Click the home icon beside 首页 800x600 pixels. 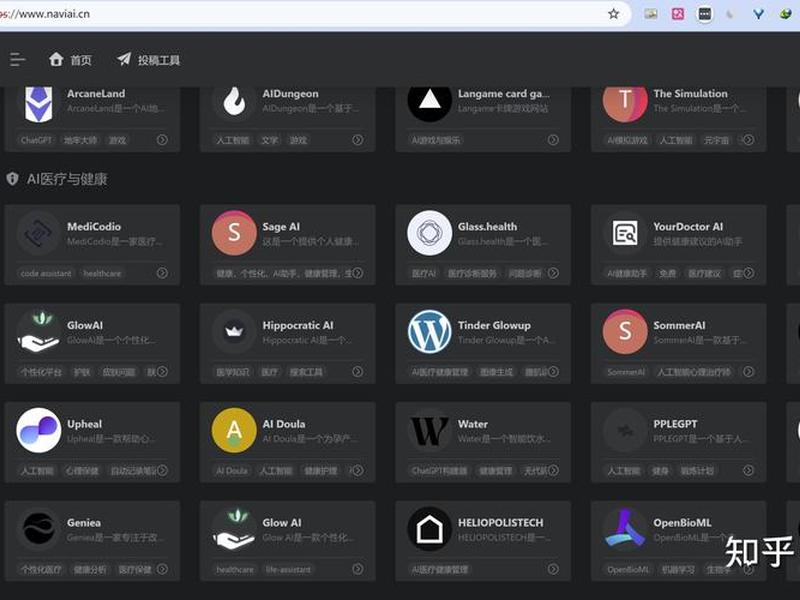coord(56,59)
